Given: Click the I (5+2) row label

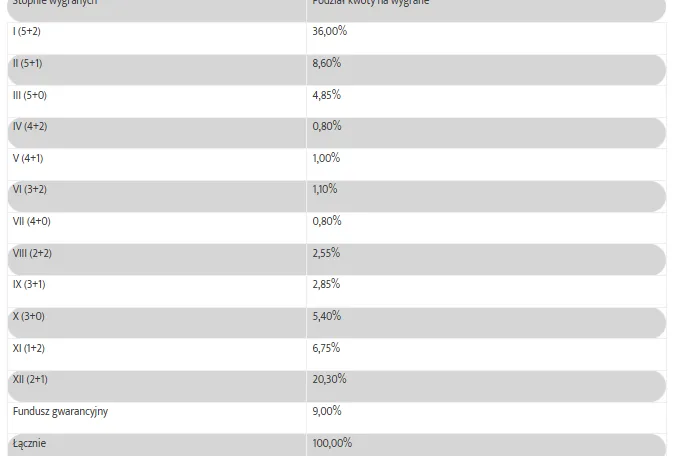Looking at the screenshot, I should coord(27,32).
